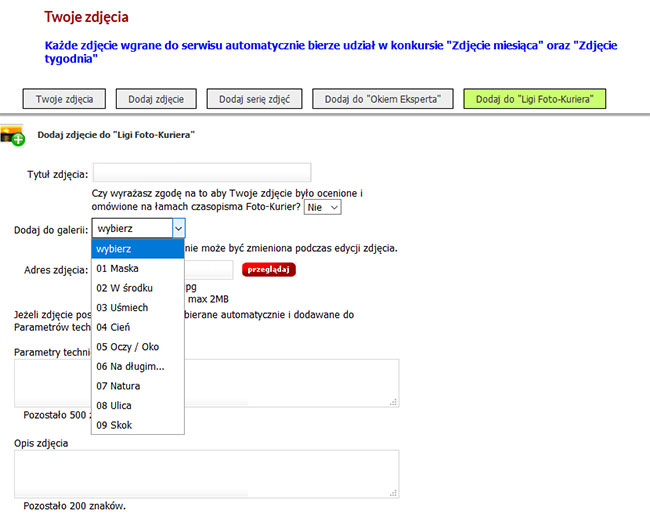Image resolution: width=650 pixels, height=525 pixels.
Task: Open the green 'Dodaj do Ligi Foto-Kuriera' tab
Action: point(534,99)
